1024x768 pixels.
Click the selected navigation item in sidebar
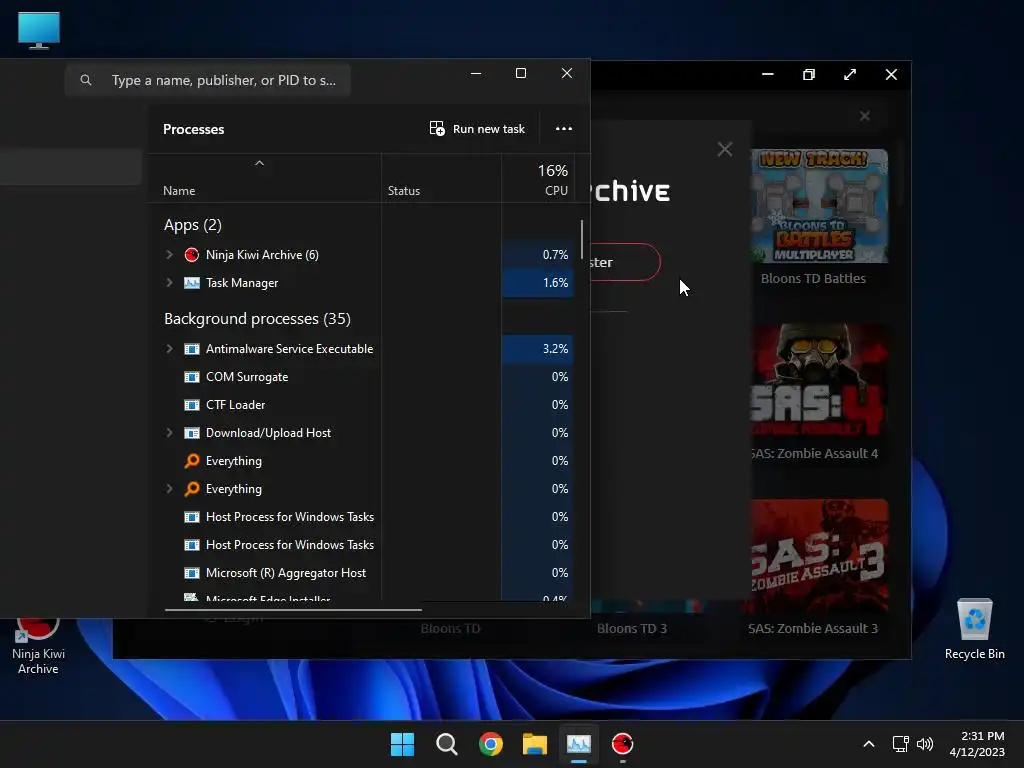point(71,167)
